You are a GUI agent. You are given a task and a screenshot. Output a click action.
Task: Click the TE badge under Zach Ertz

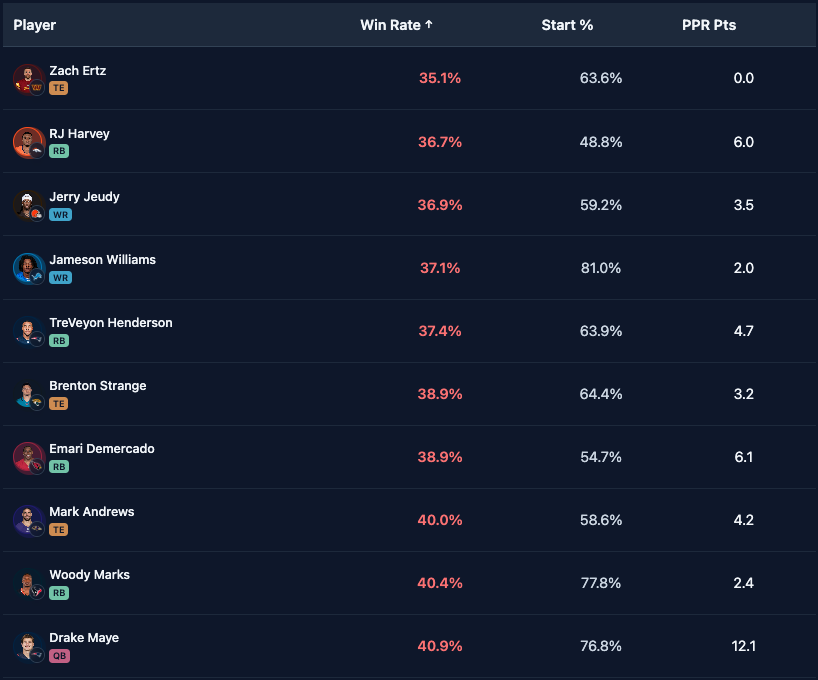click(58, 88)
